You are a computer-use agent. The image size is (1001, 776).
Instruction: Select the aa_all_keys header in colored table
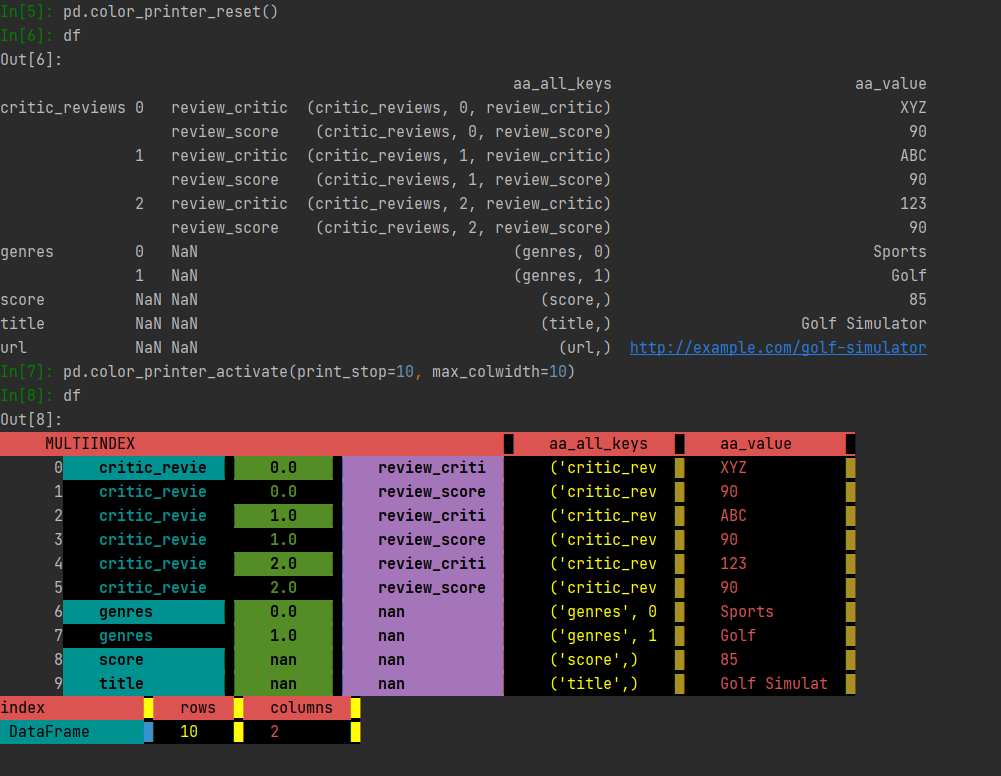click(598, 444)
